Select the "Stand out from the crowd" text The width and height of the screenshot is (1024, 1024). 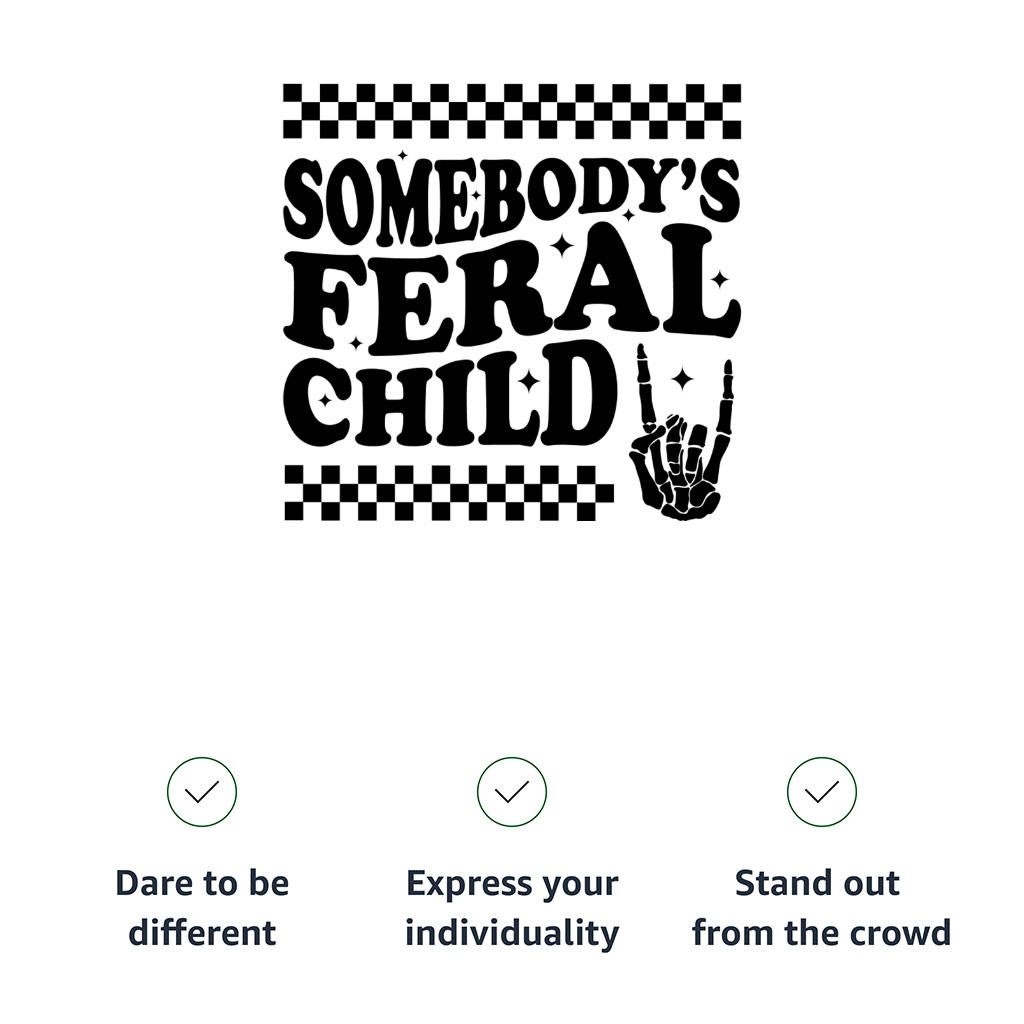821,908
